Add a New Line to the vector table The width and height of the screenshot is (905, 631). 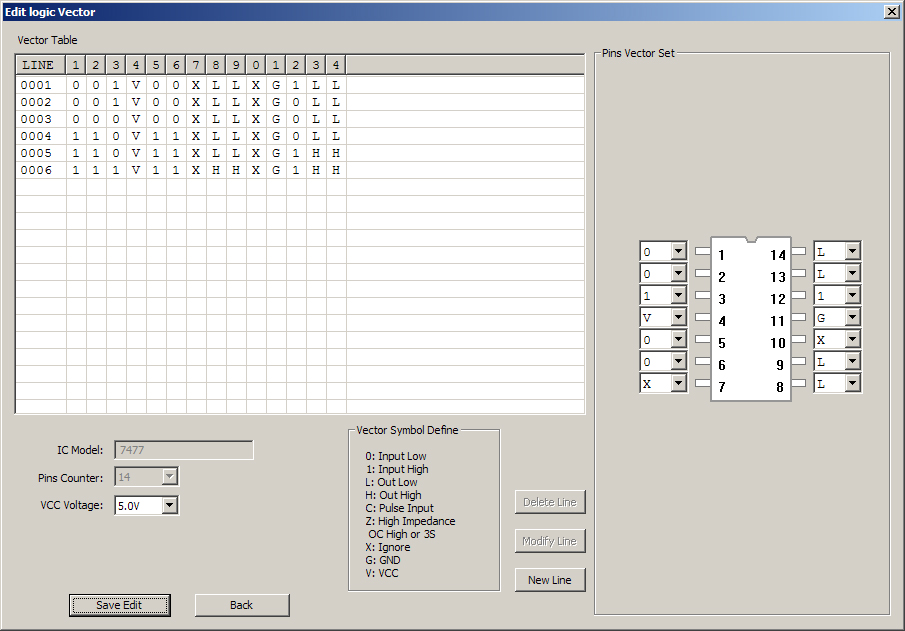click(x=550, y=580)
